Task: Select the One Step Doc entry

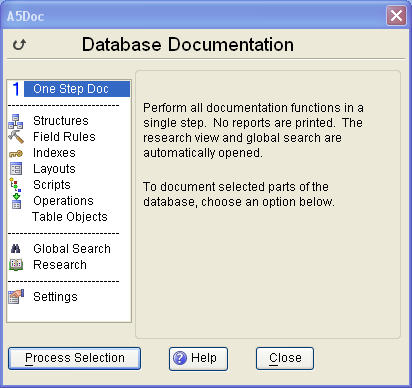Action: point(69,89)
